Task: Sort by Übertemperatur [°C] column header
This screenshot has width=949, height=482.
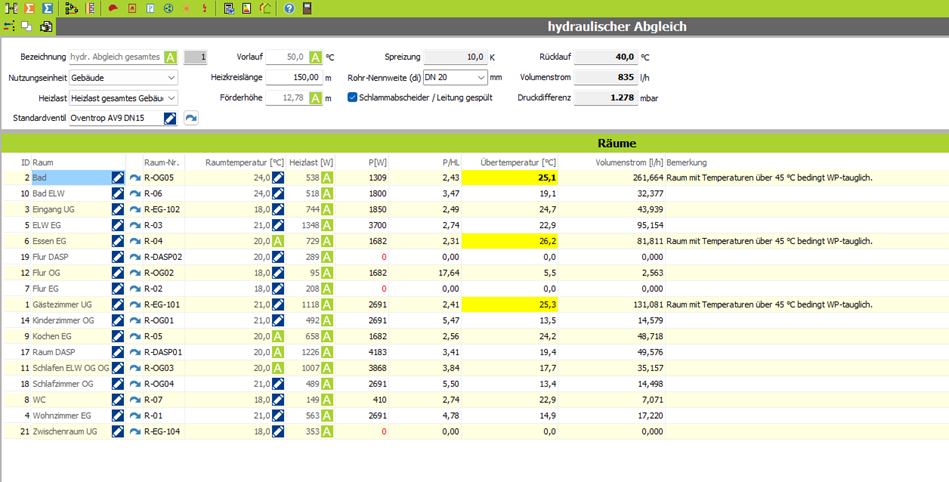Action: [x=518, y=162]
